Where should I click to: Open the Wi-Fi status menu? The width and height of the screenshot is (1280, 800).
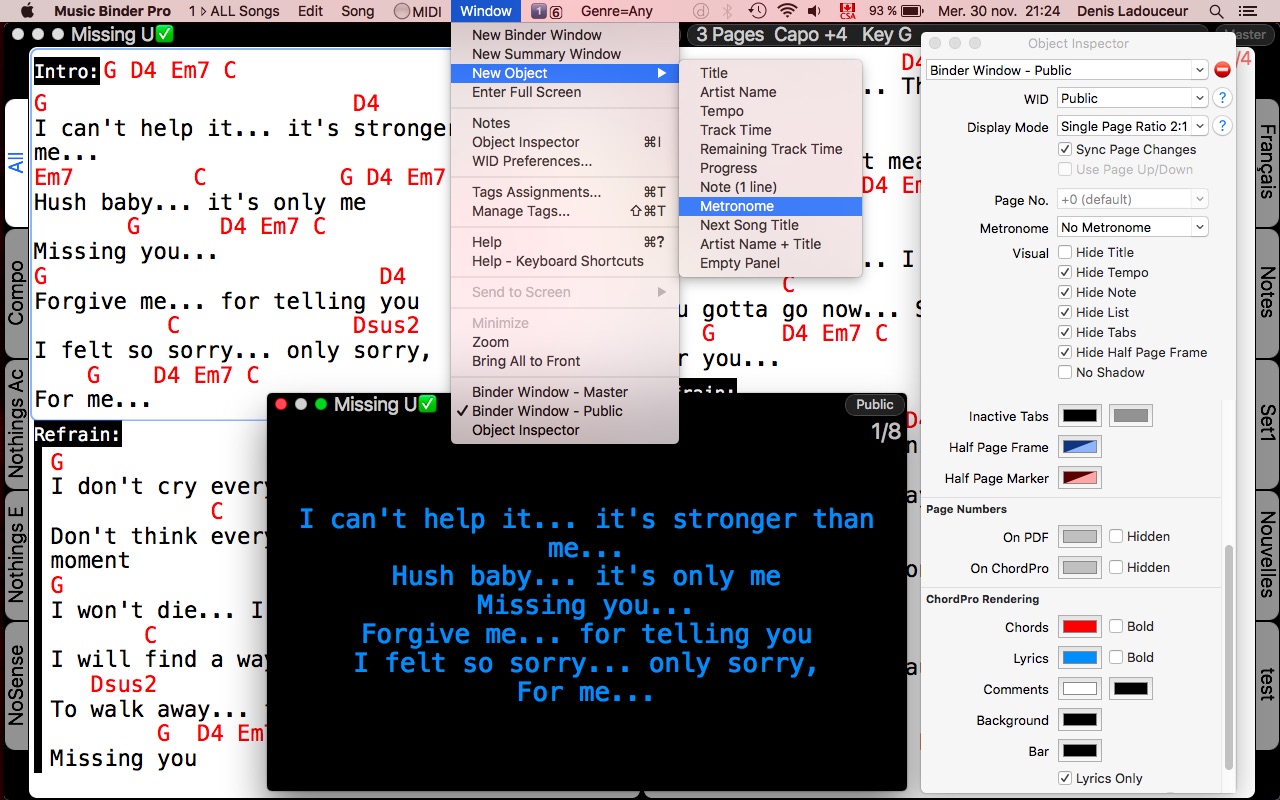pos(788,11)
